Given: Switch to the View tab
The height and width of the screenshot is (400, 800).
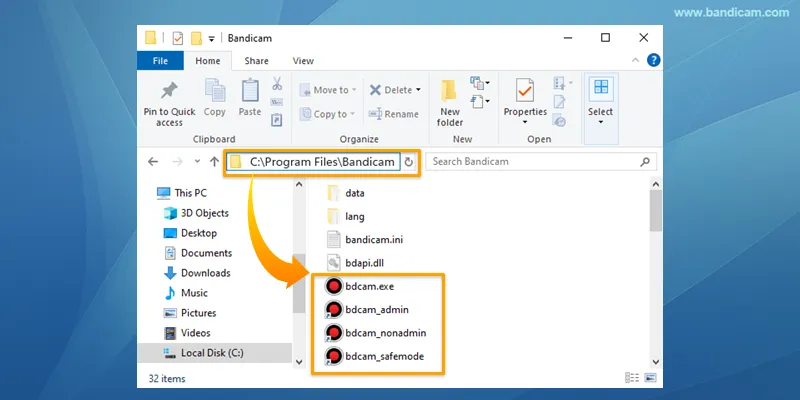Looking at the screenshot, I should [303, 61].
